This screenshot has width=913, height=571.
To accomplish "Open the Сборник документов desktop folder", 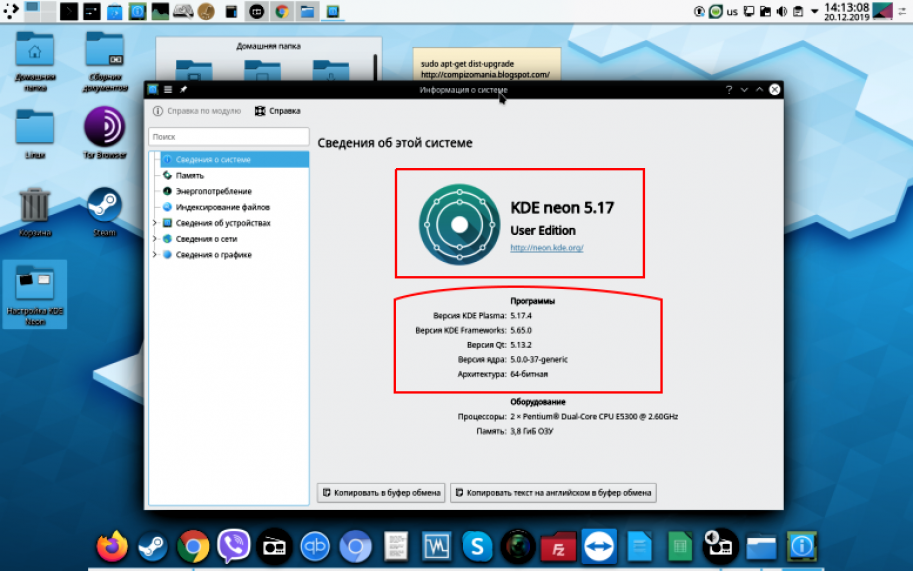I will pyautogui.click(x=105, y=61).
